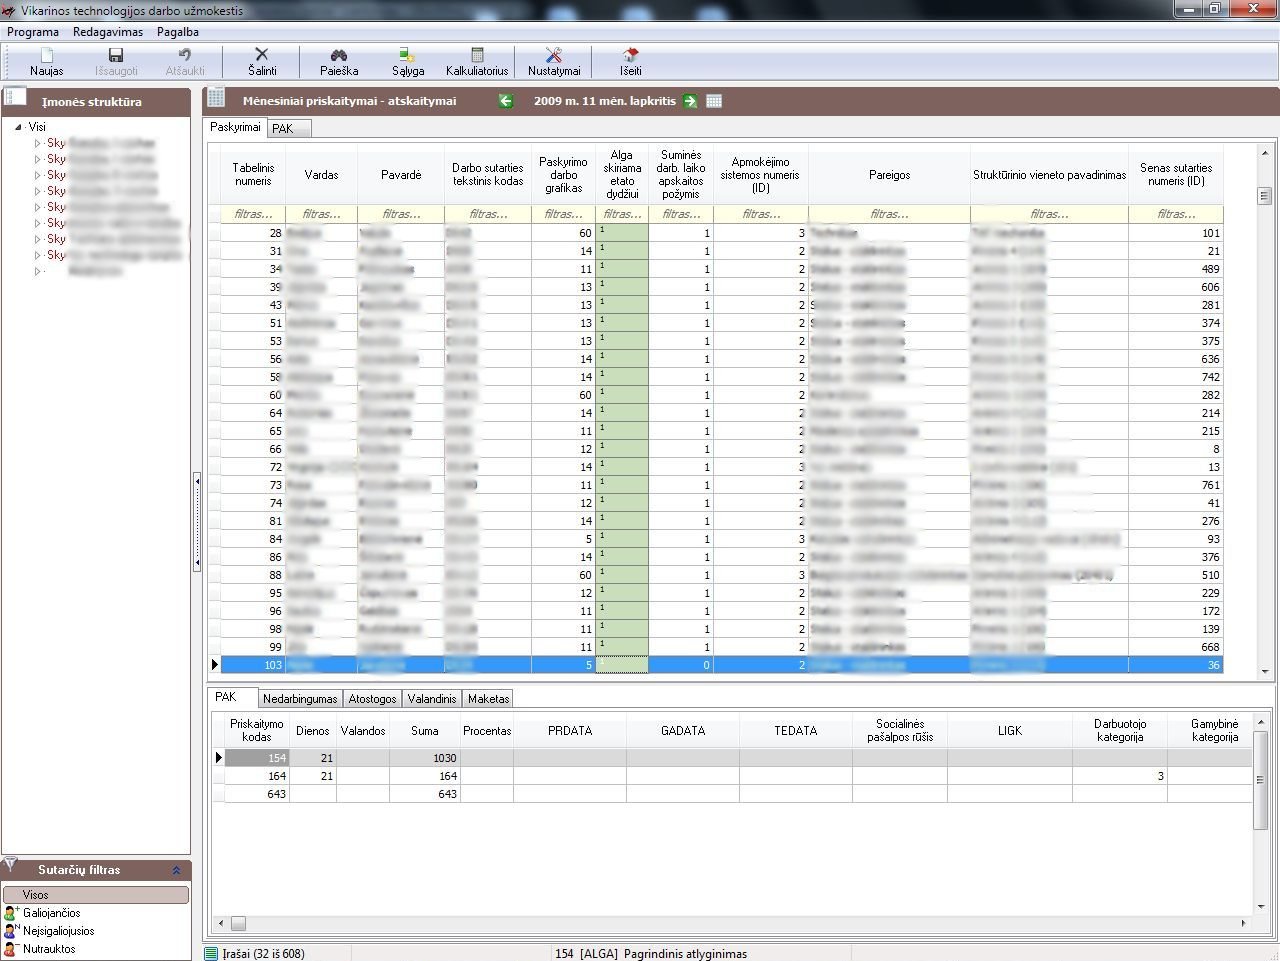Click the Įmonės struktūra panel icon
1280x961 pixels.
point(15,98)
